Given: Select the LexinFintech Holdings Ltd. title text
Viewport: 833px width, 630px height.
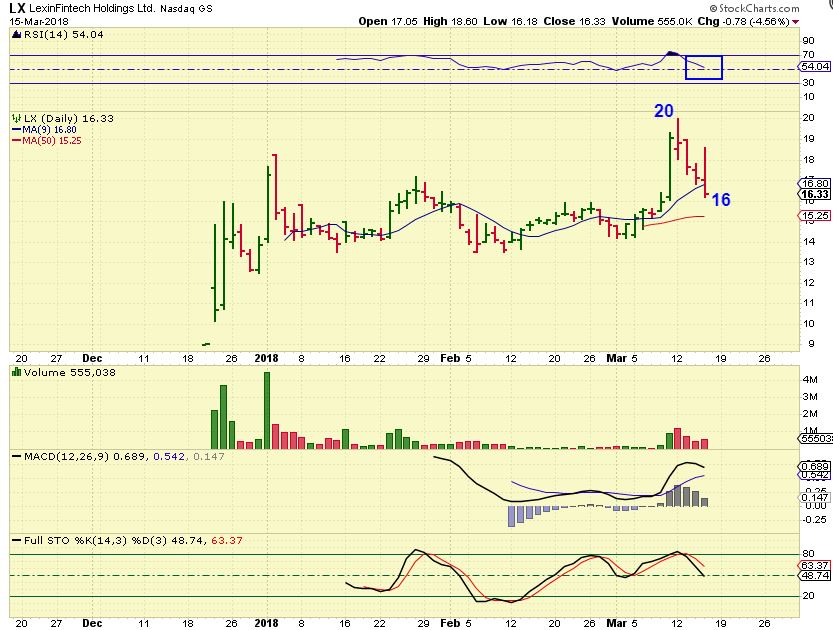Looking at the screenshot, I should [92, 8].
